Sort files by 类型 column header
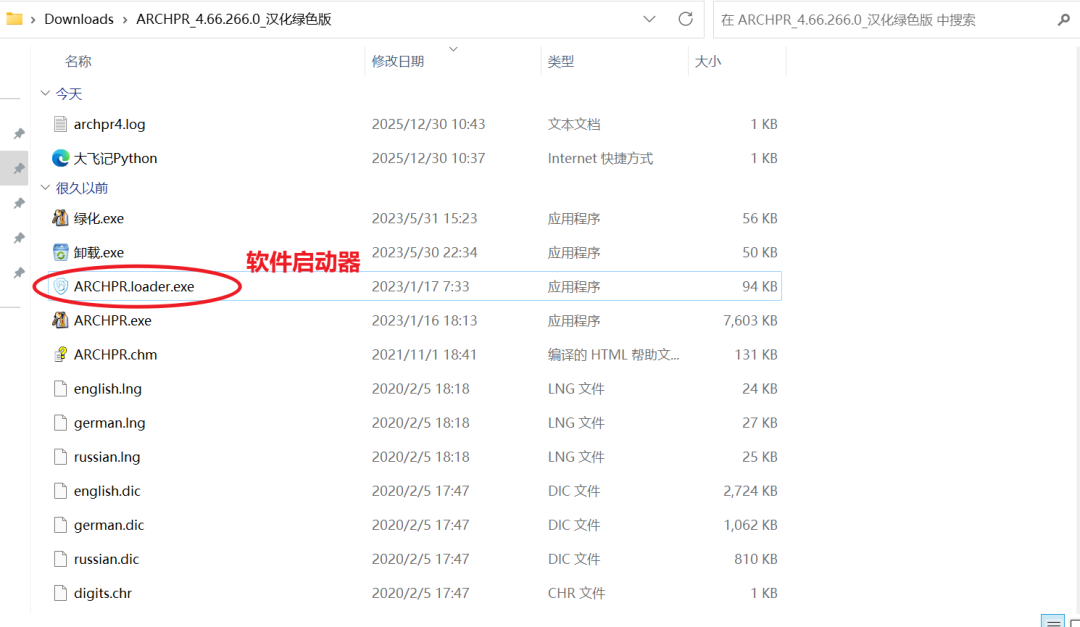Screen dimensions: 1080x627 561,61
